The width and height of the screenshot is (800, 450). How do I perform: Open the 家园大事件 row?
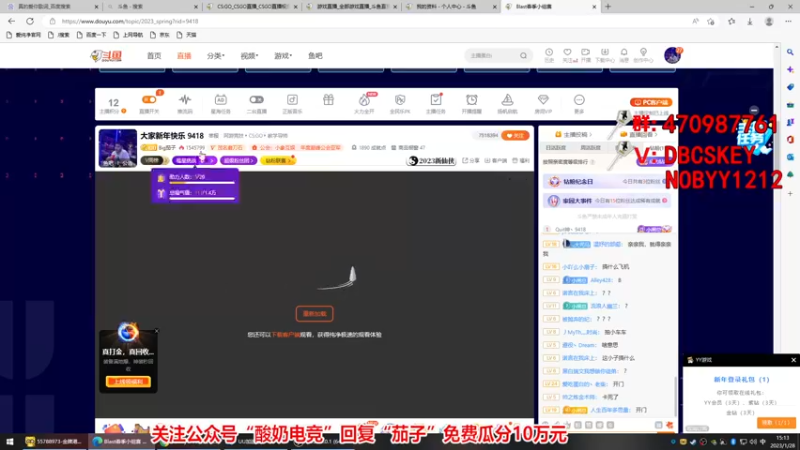pyautogui.click(x=606, y=201)
